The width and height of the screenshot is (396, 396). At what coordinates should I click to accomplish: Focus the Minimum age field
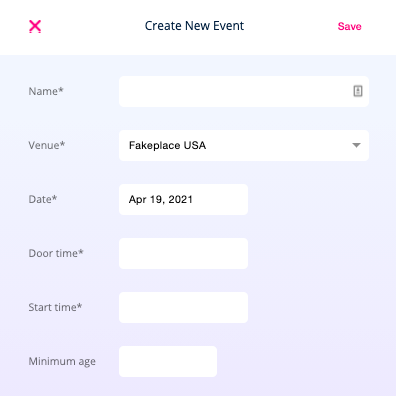[168, 361]
